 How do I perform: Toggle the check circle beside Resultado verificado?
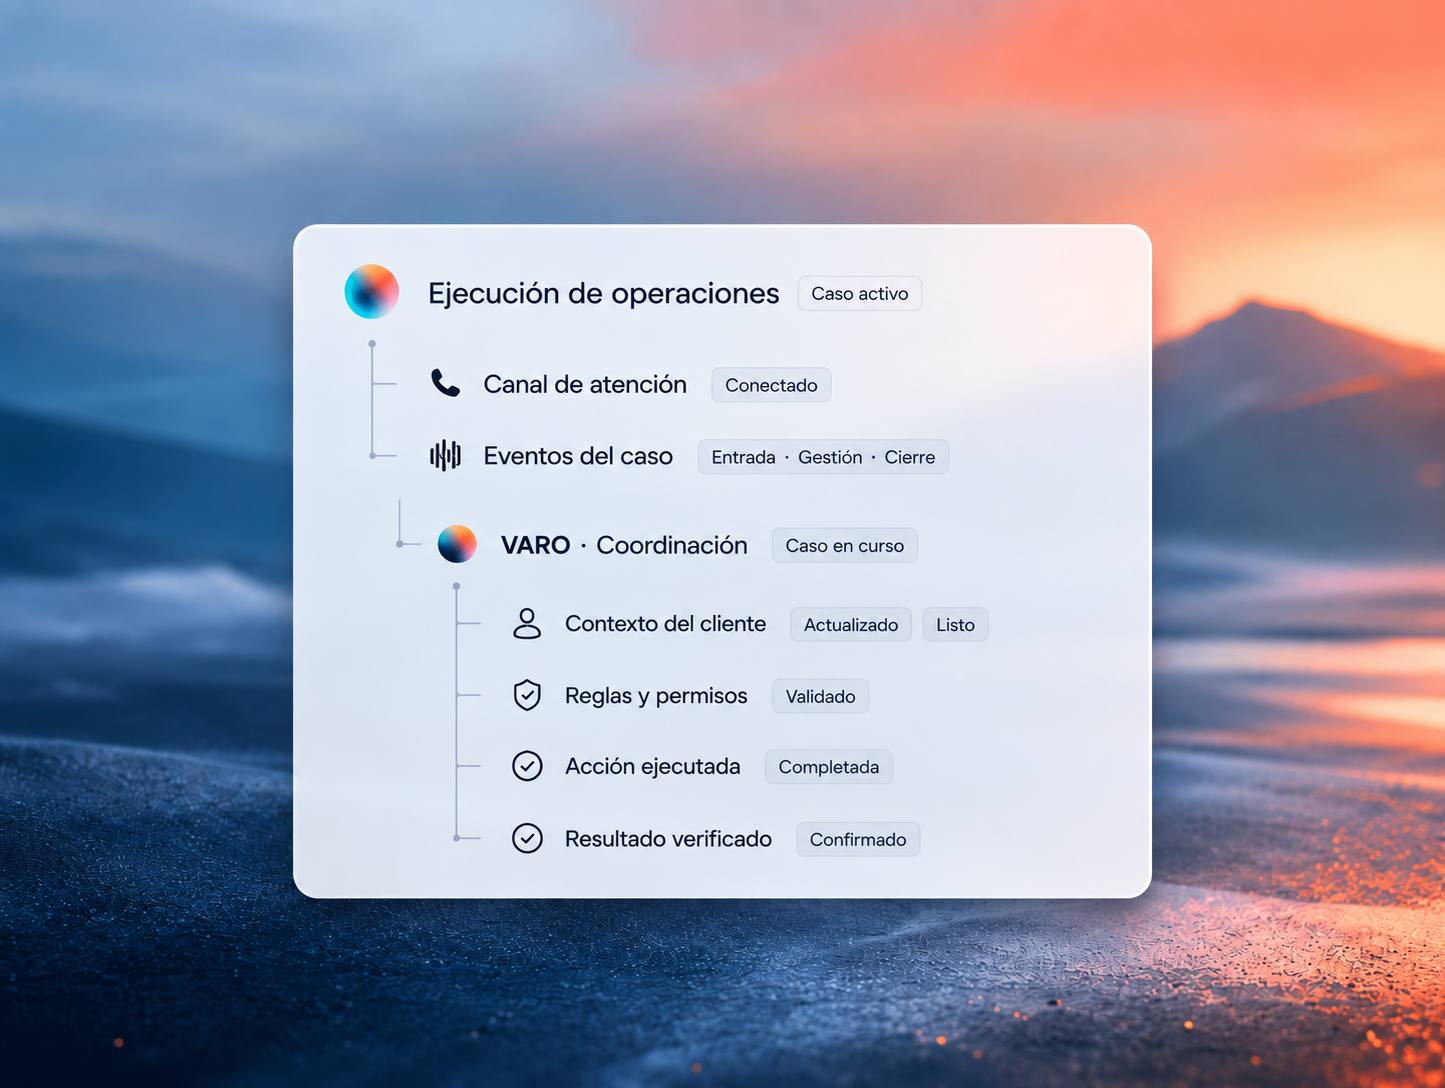527,838
